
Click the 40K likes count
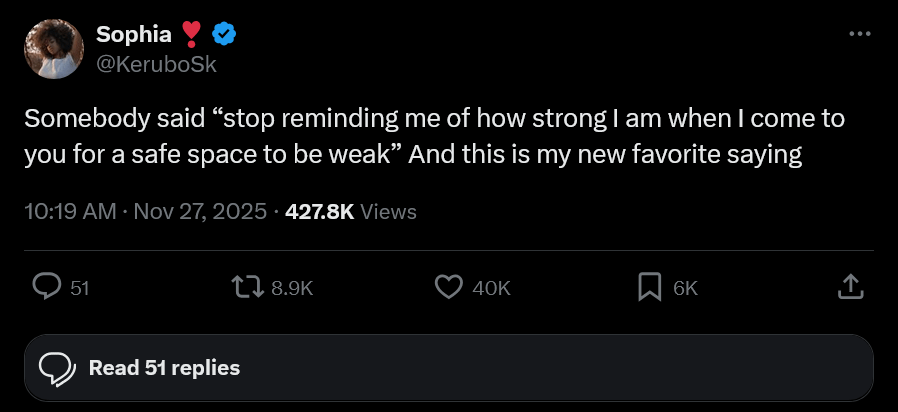[x=491, y=288]
